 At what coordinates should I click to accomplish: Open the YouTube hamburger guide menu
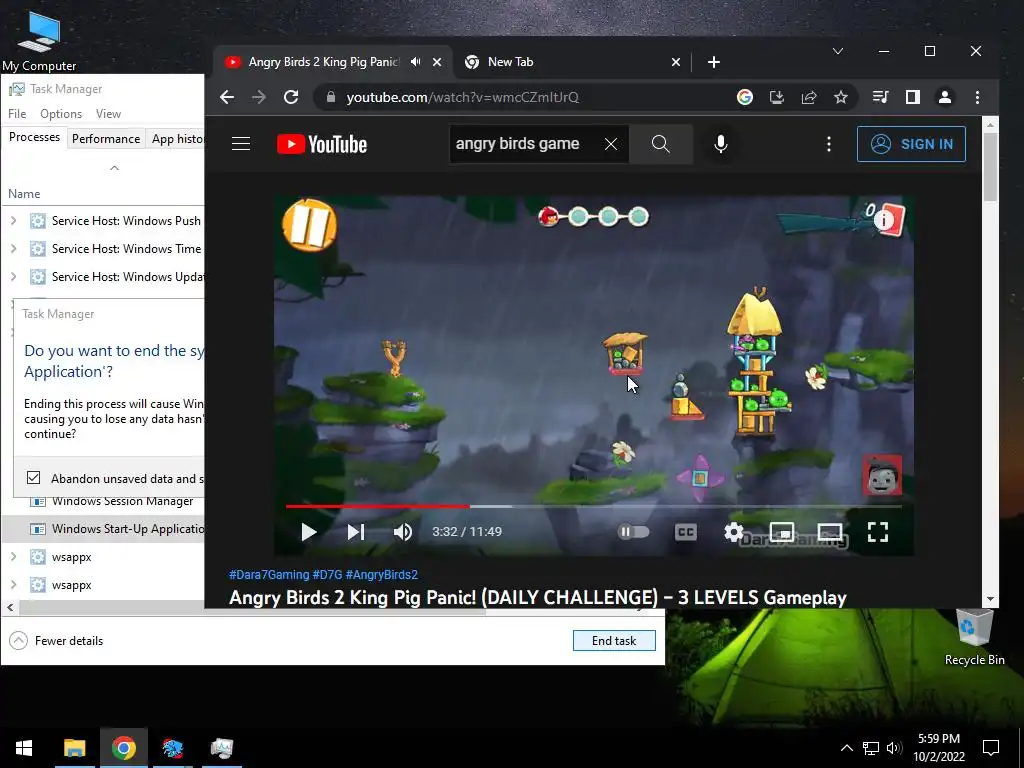(x=241, y=144)
